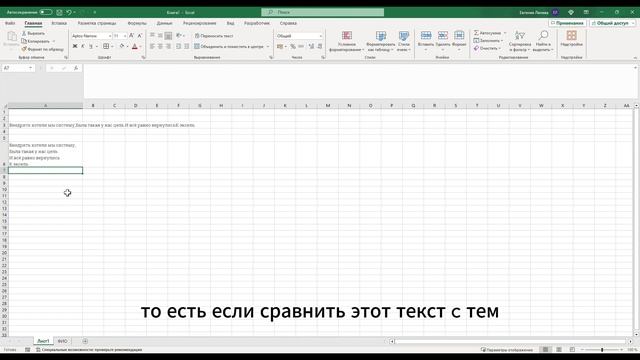Click the Undo arrow icon
This screenshot has height=360, width=640.
(69, 12)
